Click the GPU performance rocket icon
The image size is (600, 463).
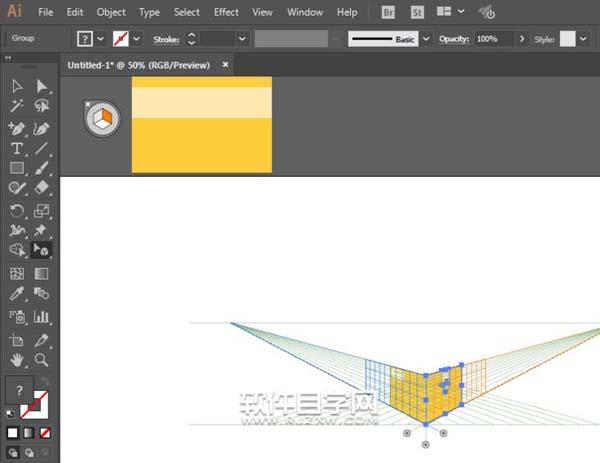(486, 13)
